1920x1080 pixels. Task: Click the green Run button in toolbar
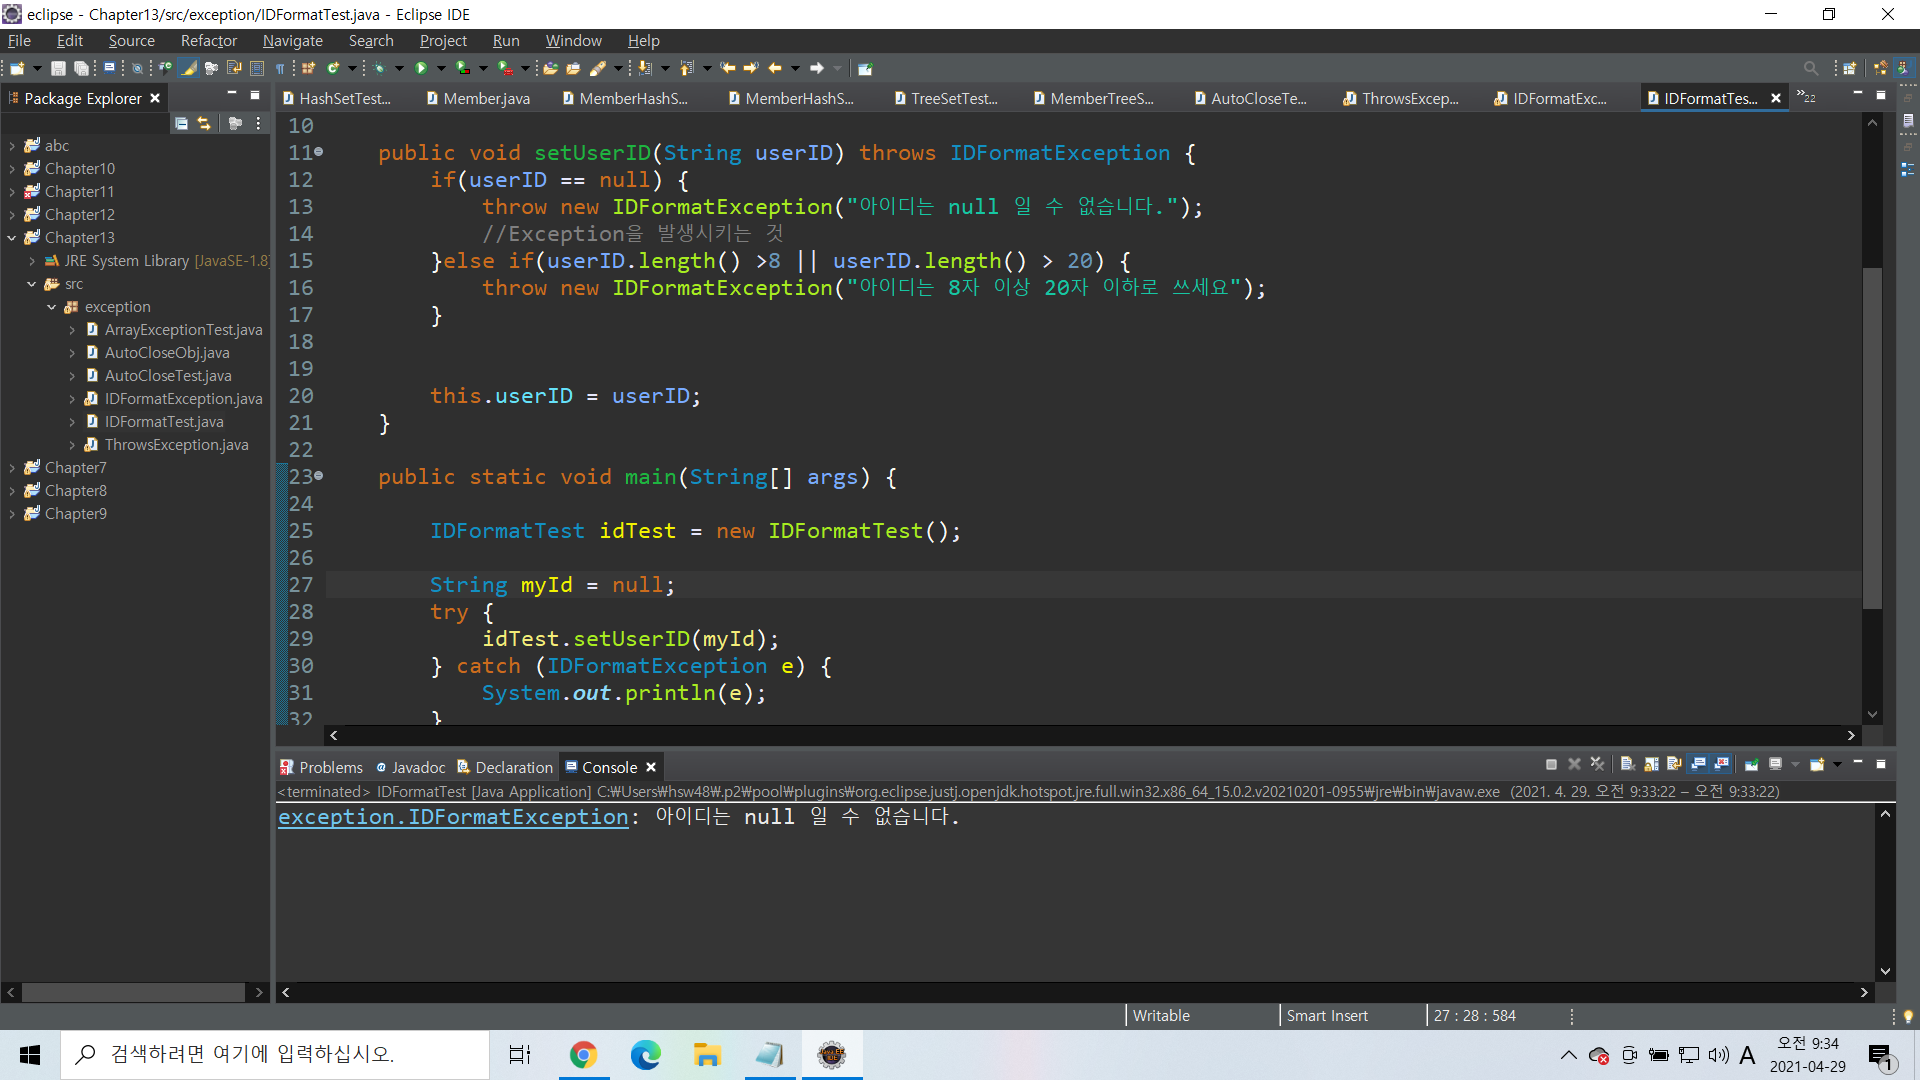(x=421, y=68)
